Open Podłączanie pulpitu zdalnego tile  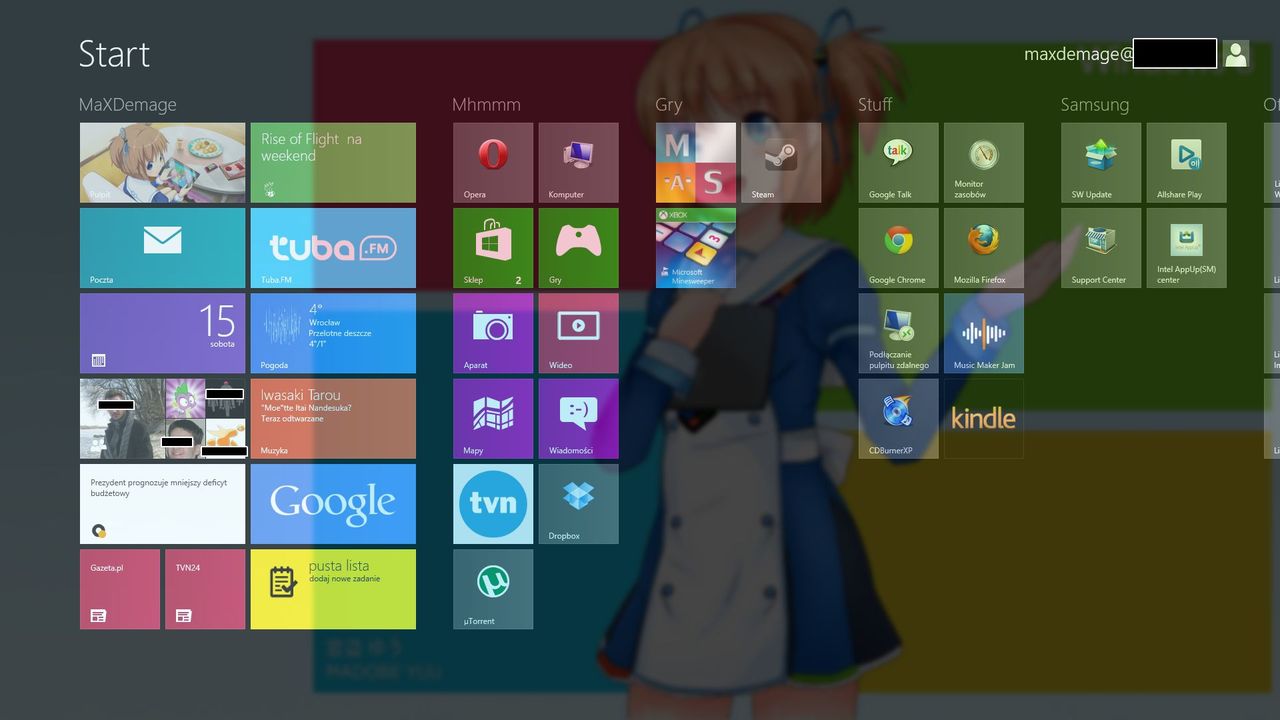899,333
